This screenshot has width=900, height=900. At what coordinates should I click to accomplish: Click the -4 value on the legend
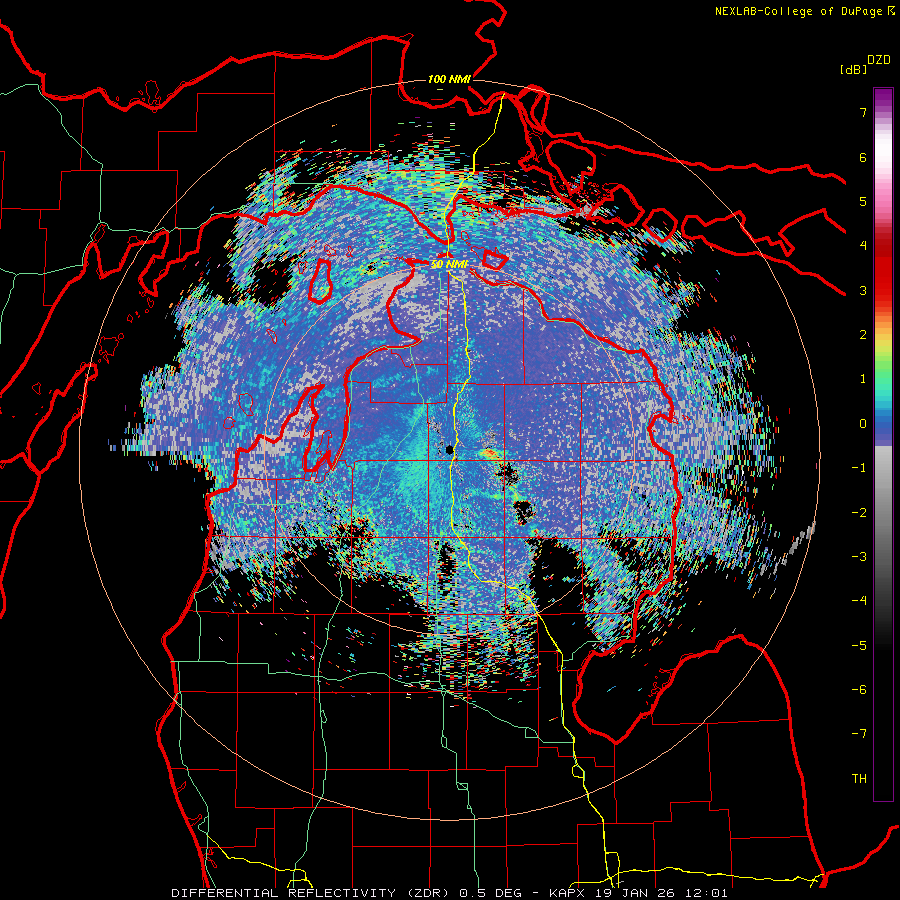coord(859,601)
